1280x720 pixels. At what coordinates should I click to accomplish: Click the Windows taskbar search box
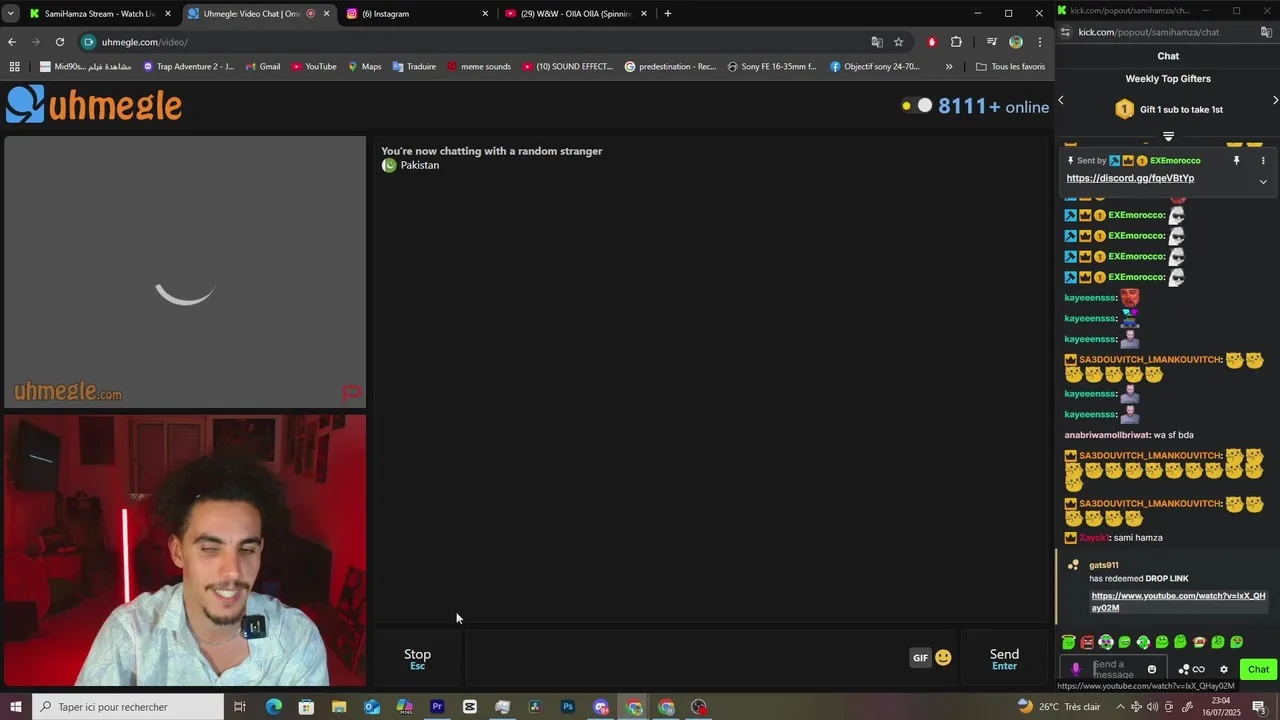pyautogui.click(x=127, y=707)
